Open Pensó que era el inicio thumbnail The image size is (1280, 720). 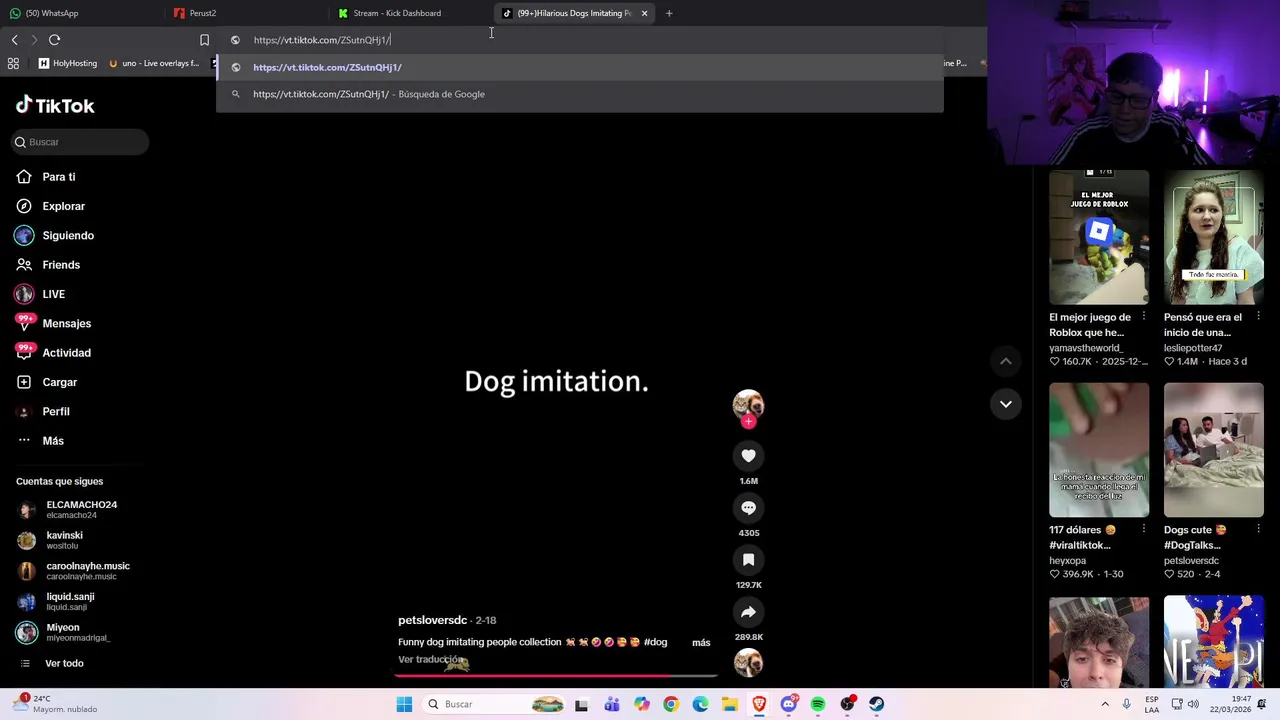click(x=1213, y=237)
